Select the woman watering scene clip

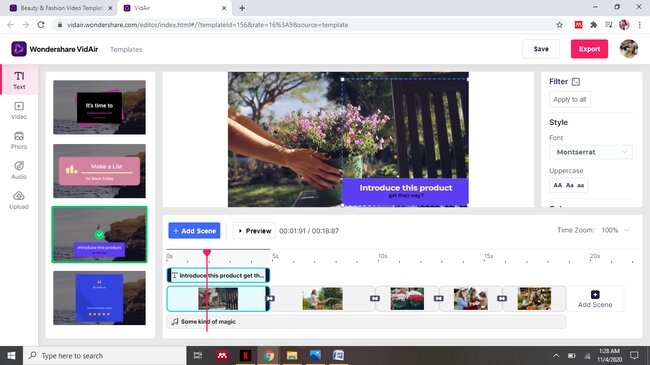pyautogui.click(x=323, y=299)
